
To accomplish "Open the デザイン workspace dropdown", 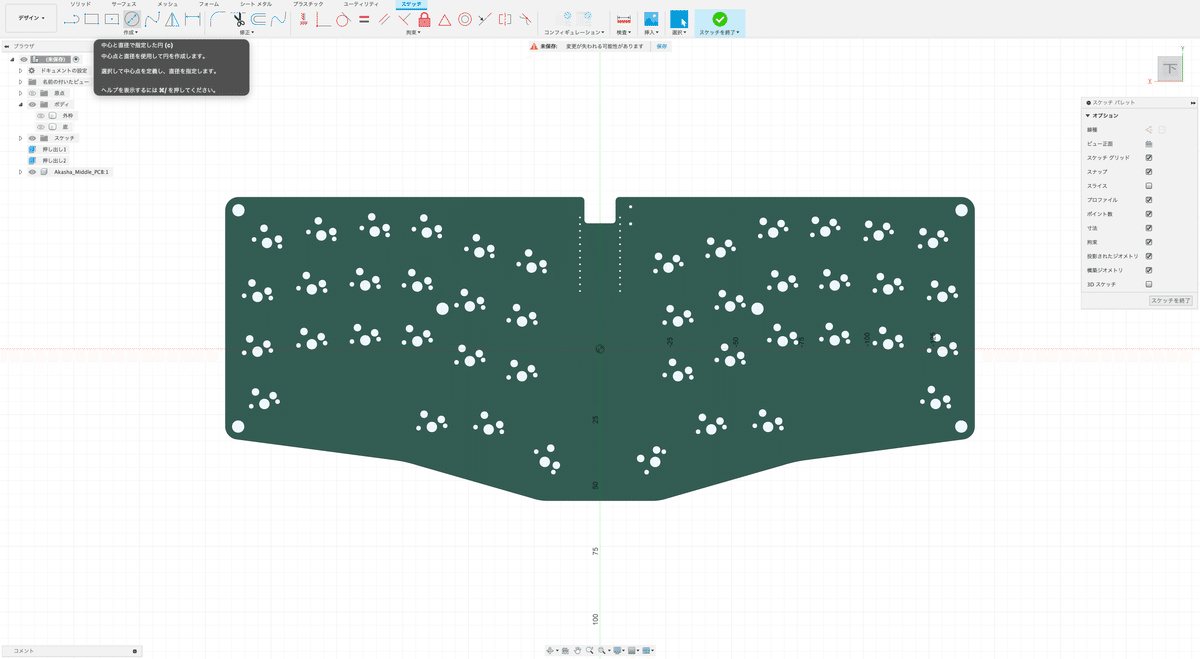I will click(x=31, y=18).
